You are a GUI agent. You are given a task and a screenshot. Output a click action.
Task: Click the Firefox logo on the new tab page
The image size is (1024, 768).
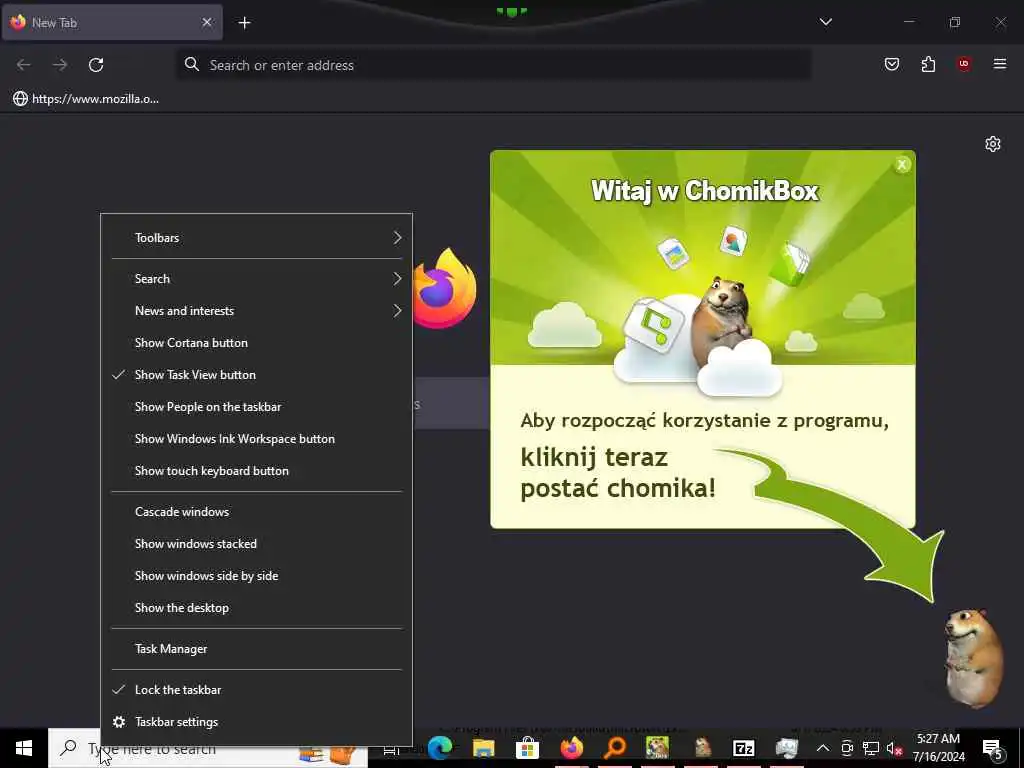(444, 289)
